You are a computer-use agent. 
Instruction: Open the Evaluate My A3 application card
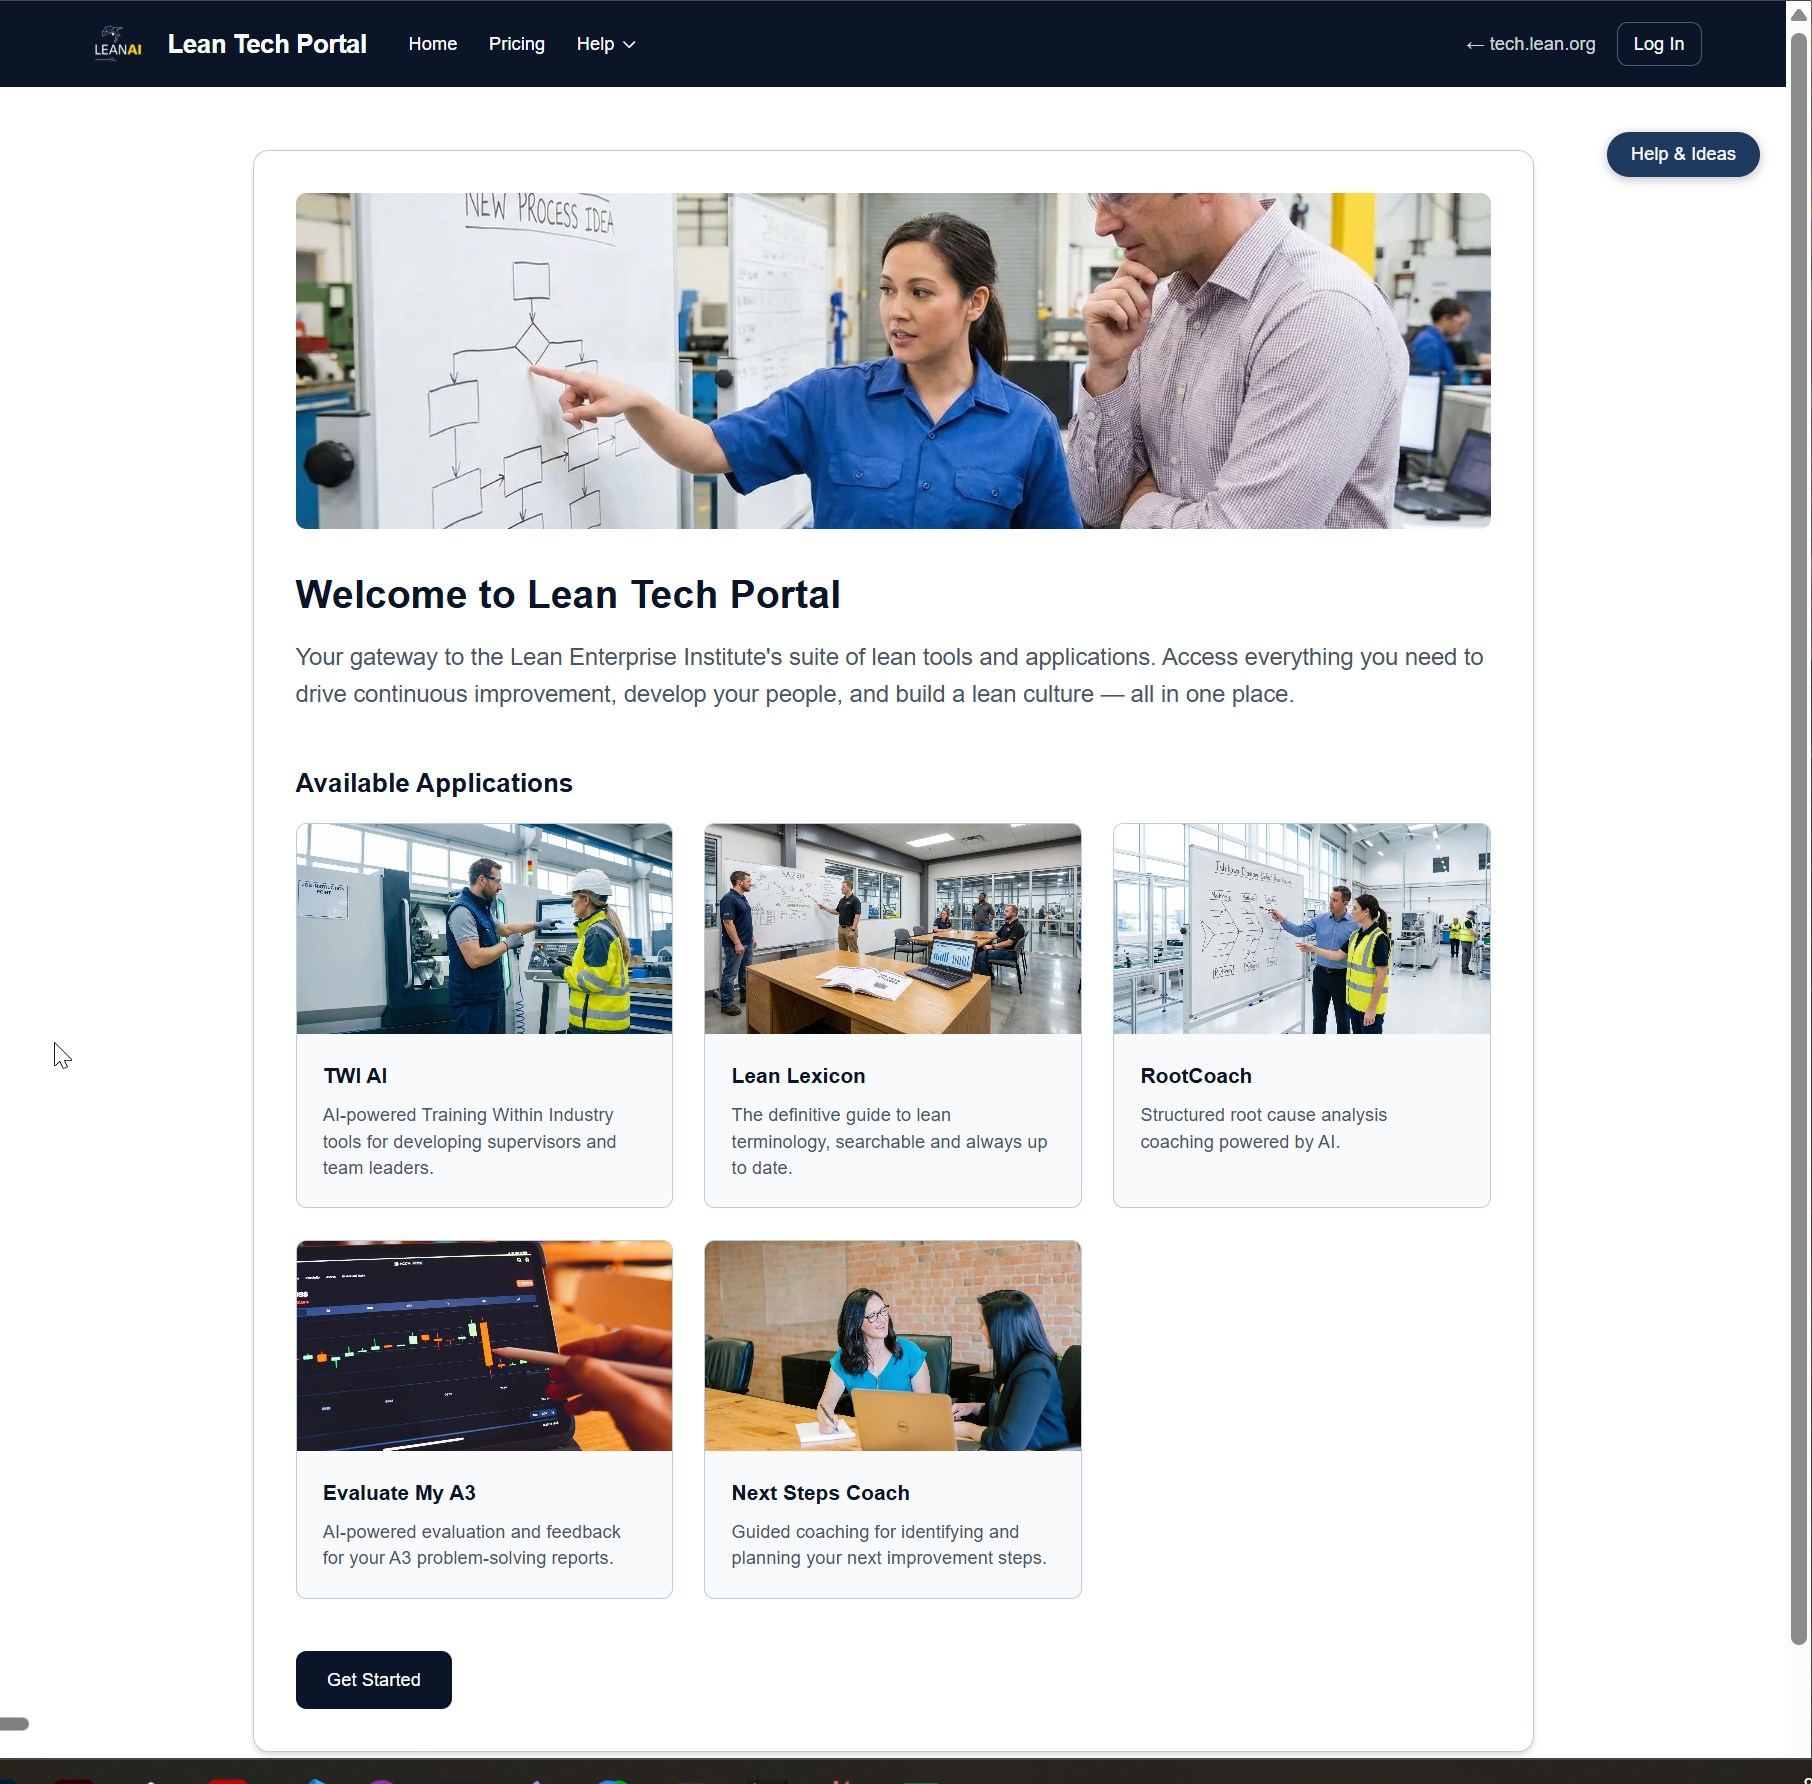(484, 1418)
